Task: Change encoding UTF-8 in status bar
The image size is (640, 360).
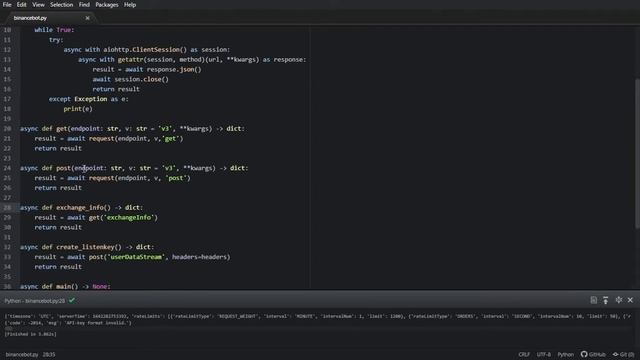Action: 544,354
